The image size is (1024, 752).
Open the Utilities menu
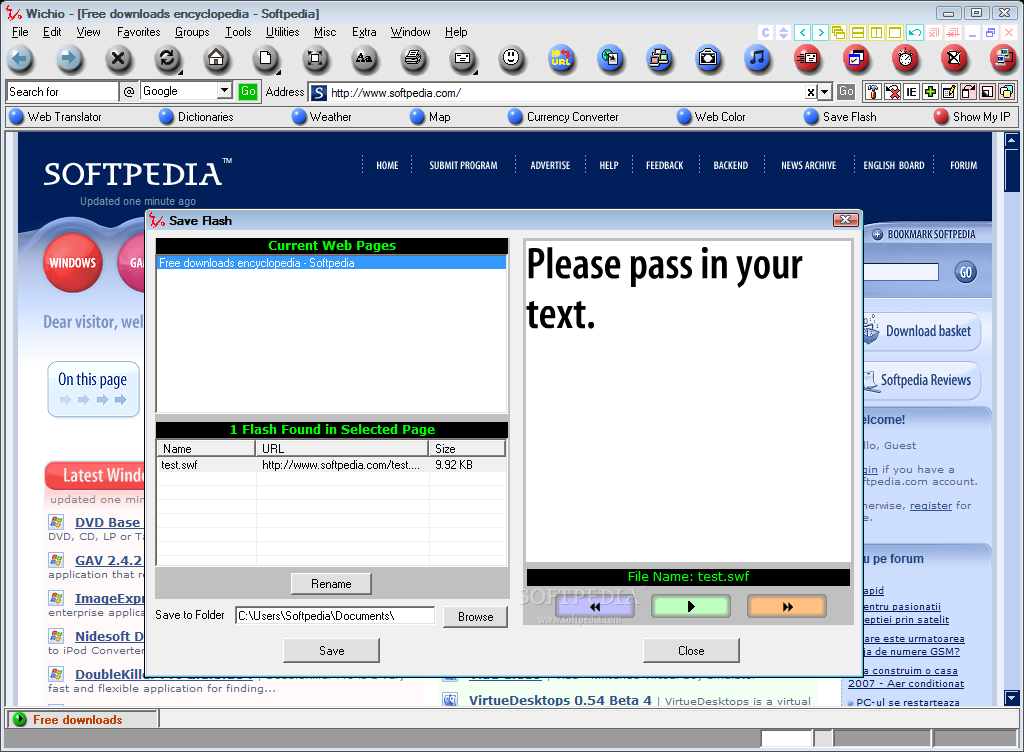click(x=282, y=32)
